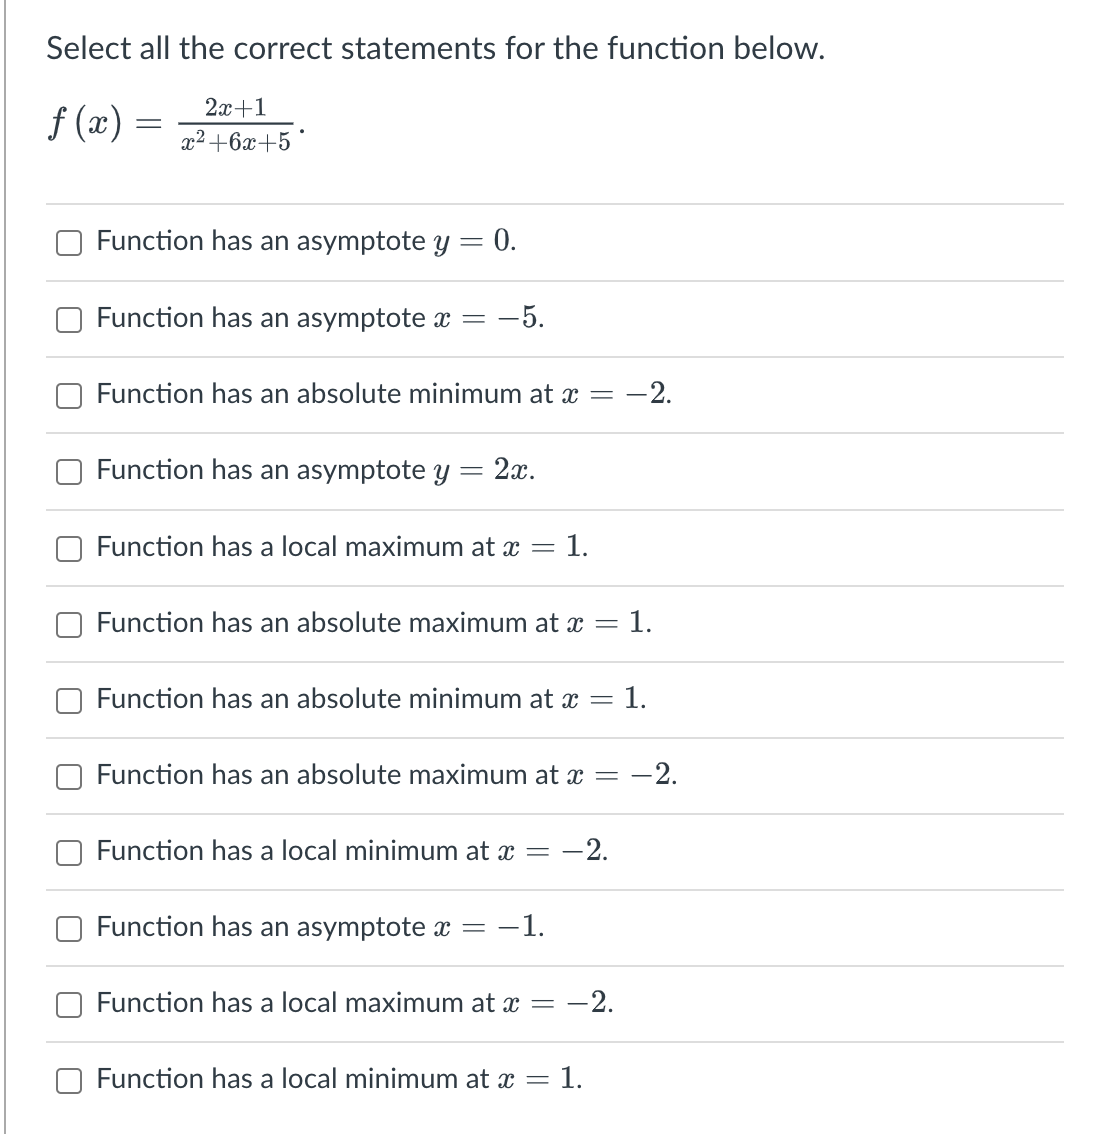Tick local maximum at x = −2 checkbox
Image resolution: width=1102 pixels, height=1134 pixels.
[x=69, y=1005]
